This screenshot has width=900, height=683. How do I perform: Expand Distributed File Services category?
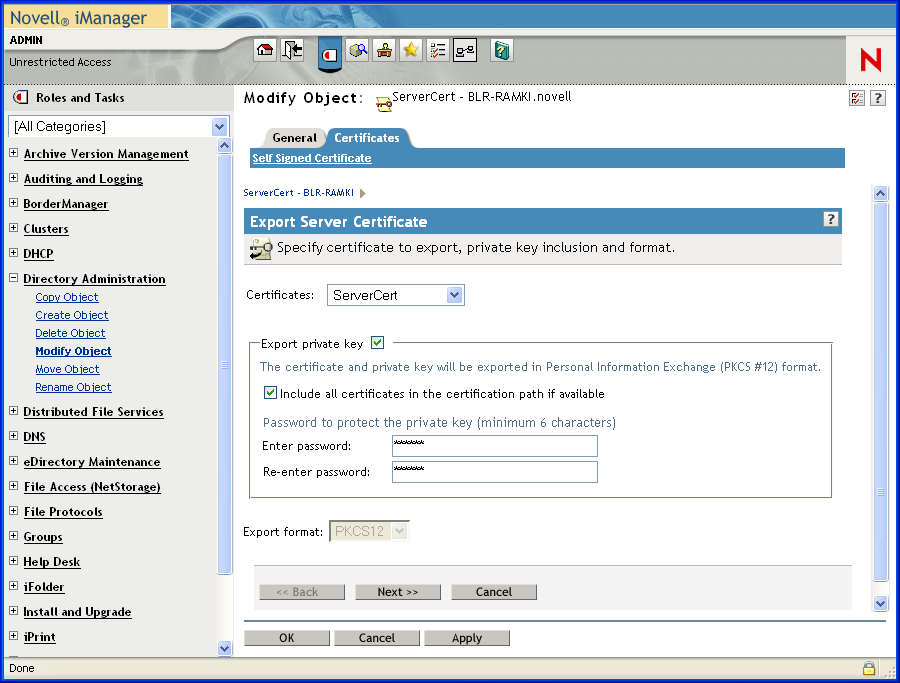pos(14,411)
